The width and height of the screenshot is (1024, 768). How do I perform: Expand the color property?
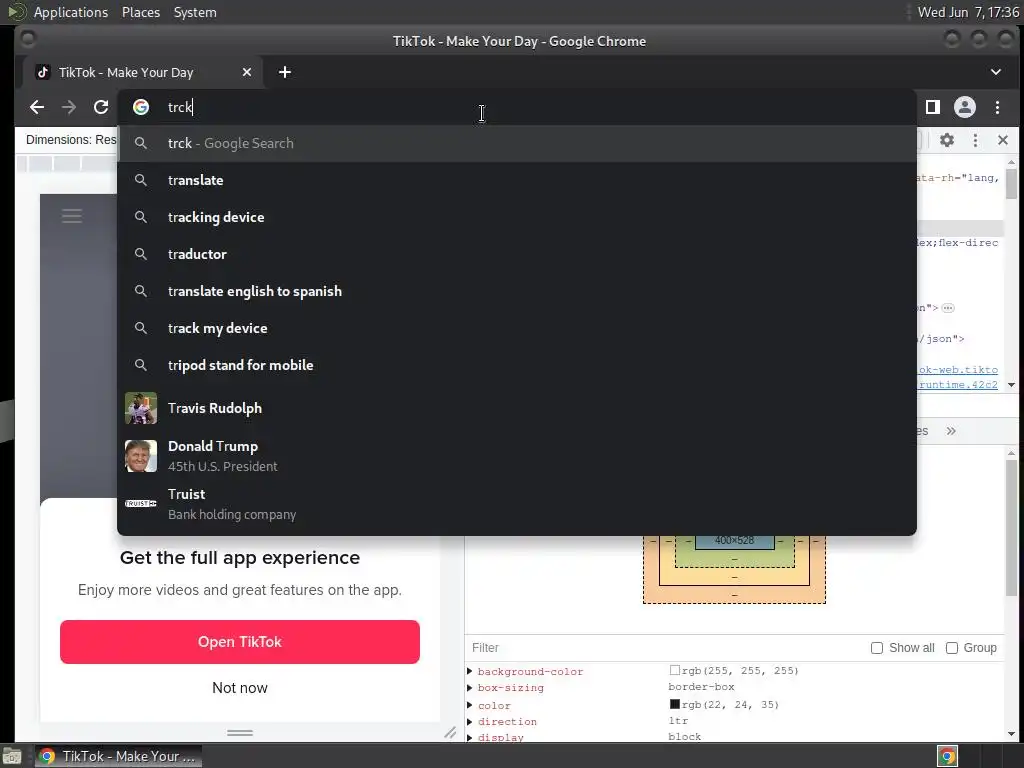coord(470,705)
